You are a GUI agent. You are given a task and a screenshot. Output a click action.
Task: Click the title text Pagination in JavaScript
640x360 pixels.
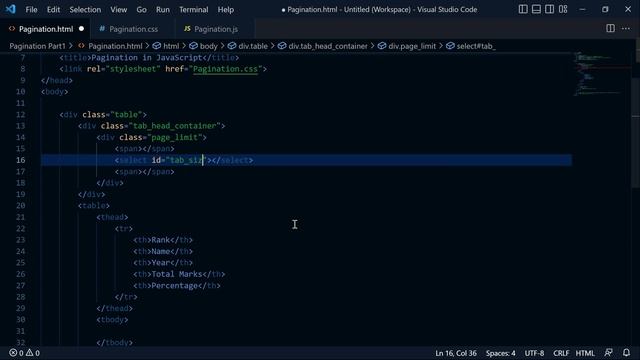147,58
